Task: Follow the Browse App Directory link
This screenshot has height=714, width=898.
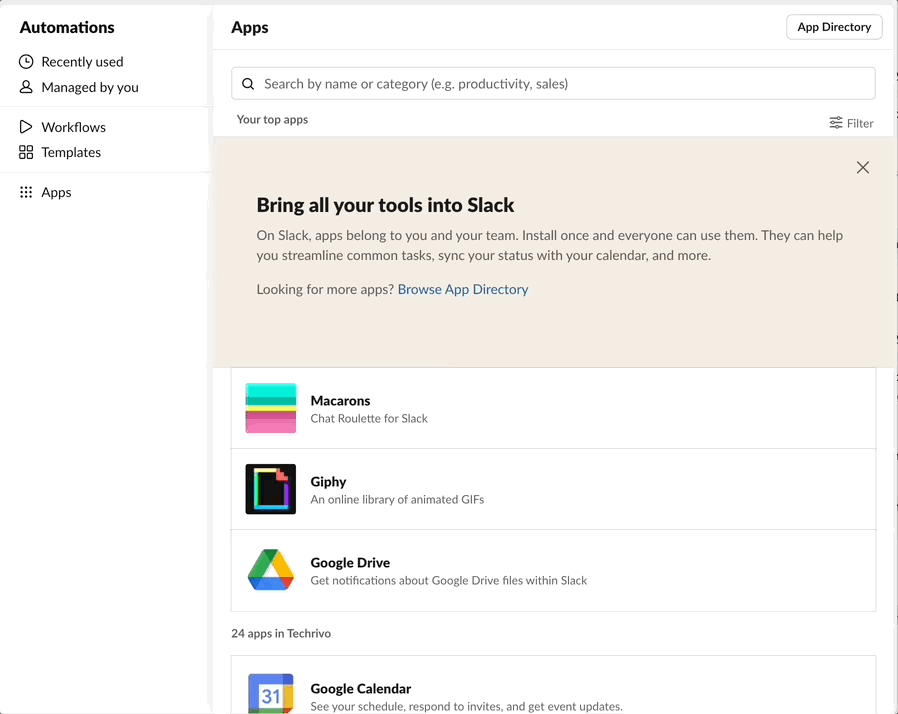Action: (x=463, y=289)
